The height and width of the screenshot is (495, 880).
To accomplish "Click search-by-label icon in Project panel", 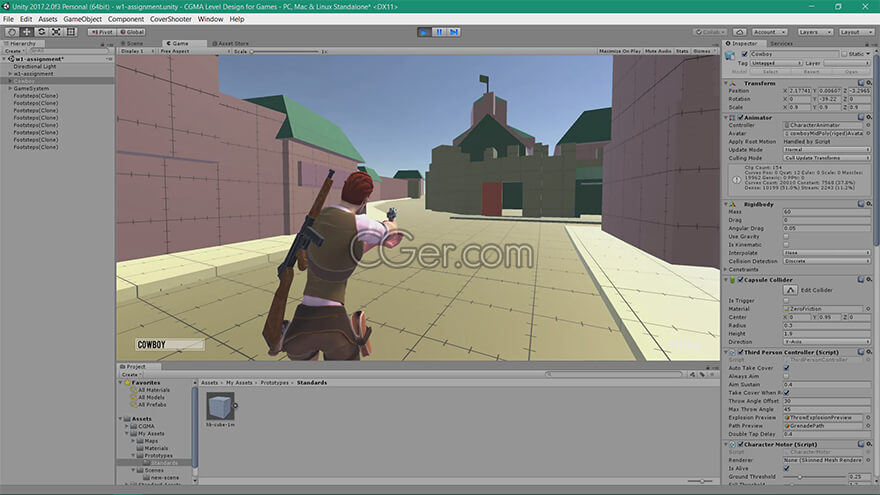I will [x=702, y=374].
